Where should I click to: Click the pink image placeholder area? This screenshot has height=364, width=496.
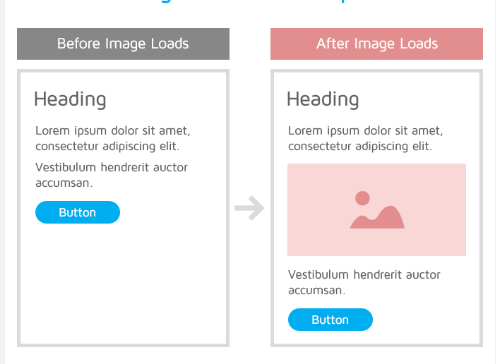377,210
